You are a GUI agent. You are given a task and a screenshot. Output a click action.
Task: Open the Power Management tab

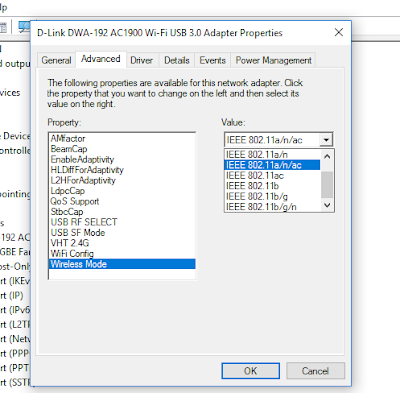(x=273, y=60)
